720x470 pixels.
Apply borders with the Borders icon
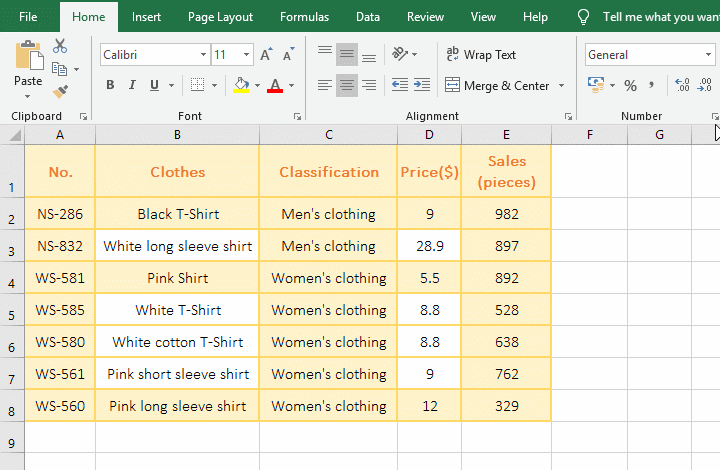click(197, 85)
